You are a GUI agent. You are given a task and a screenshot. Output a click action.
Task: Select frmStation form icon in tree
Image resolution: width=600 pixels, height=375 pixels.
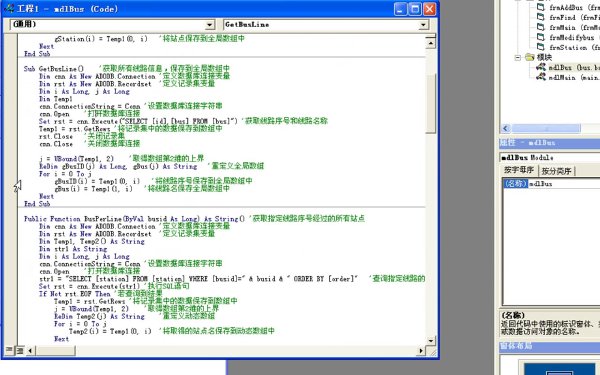point(541,47)
